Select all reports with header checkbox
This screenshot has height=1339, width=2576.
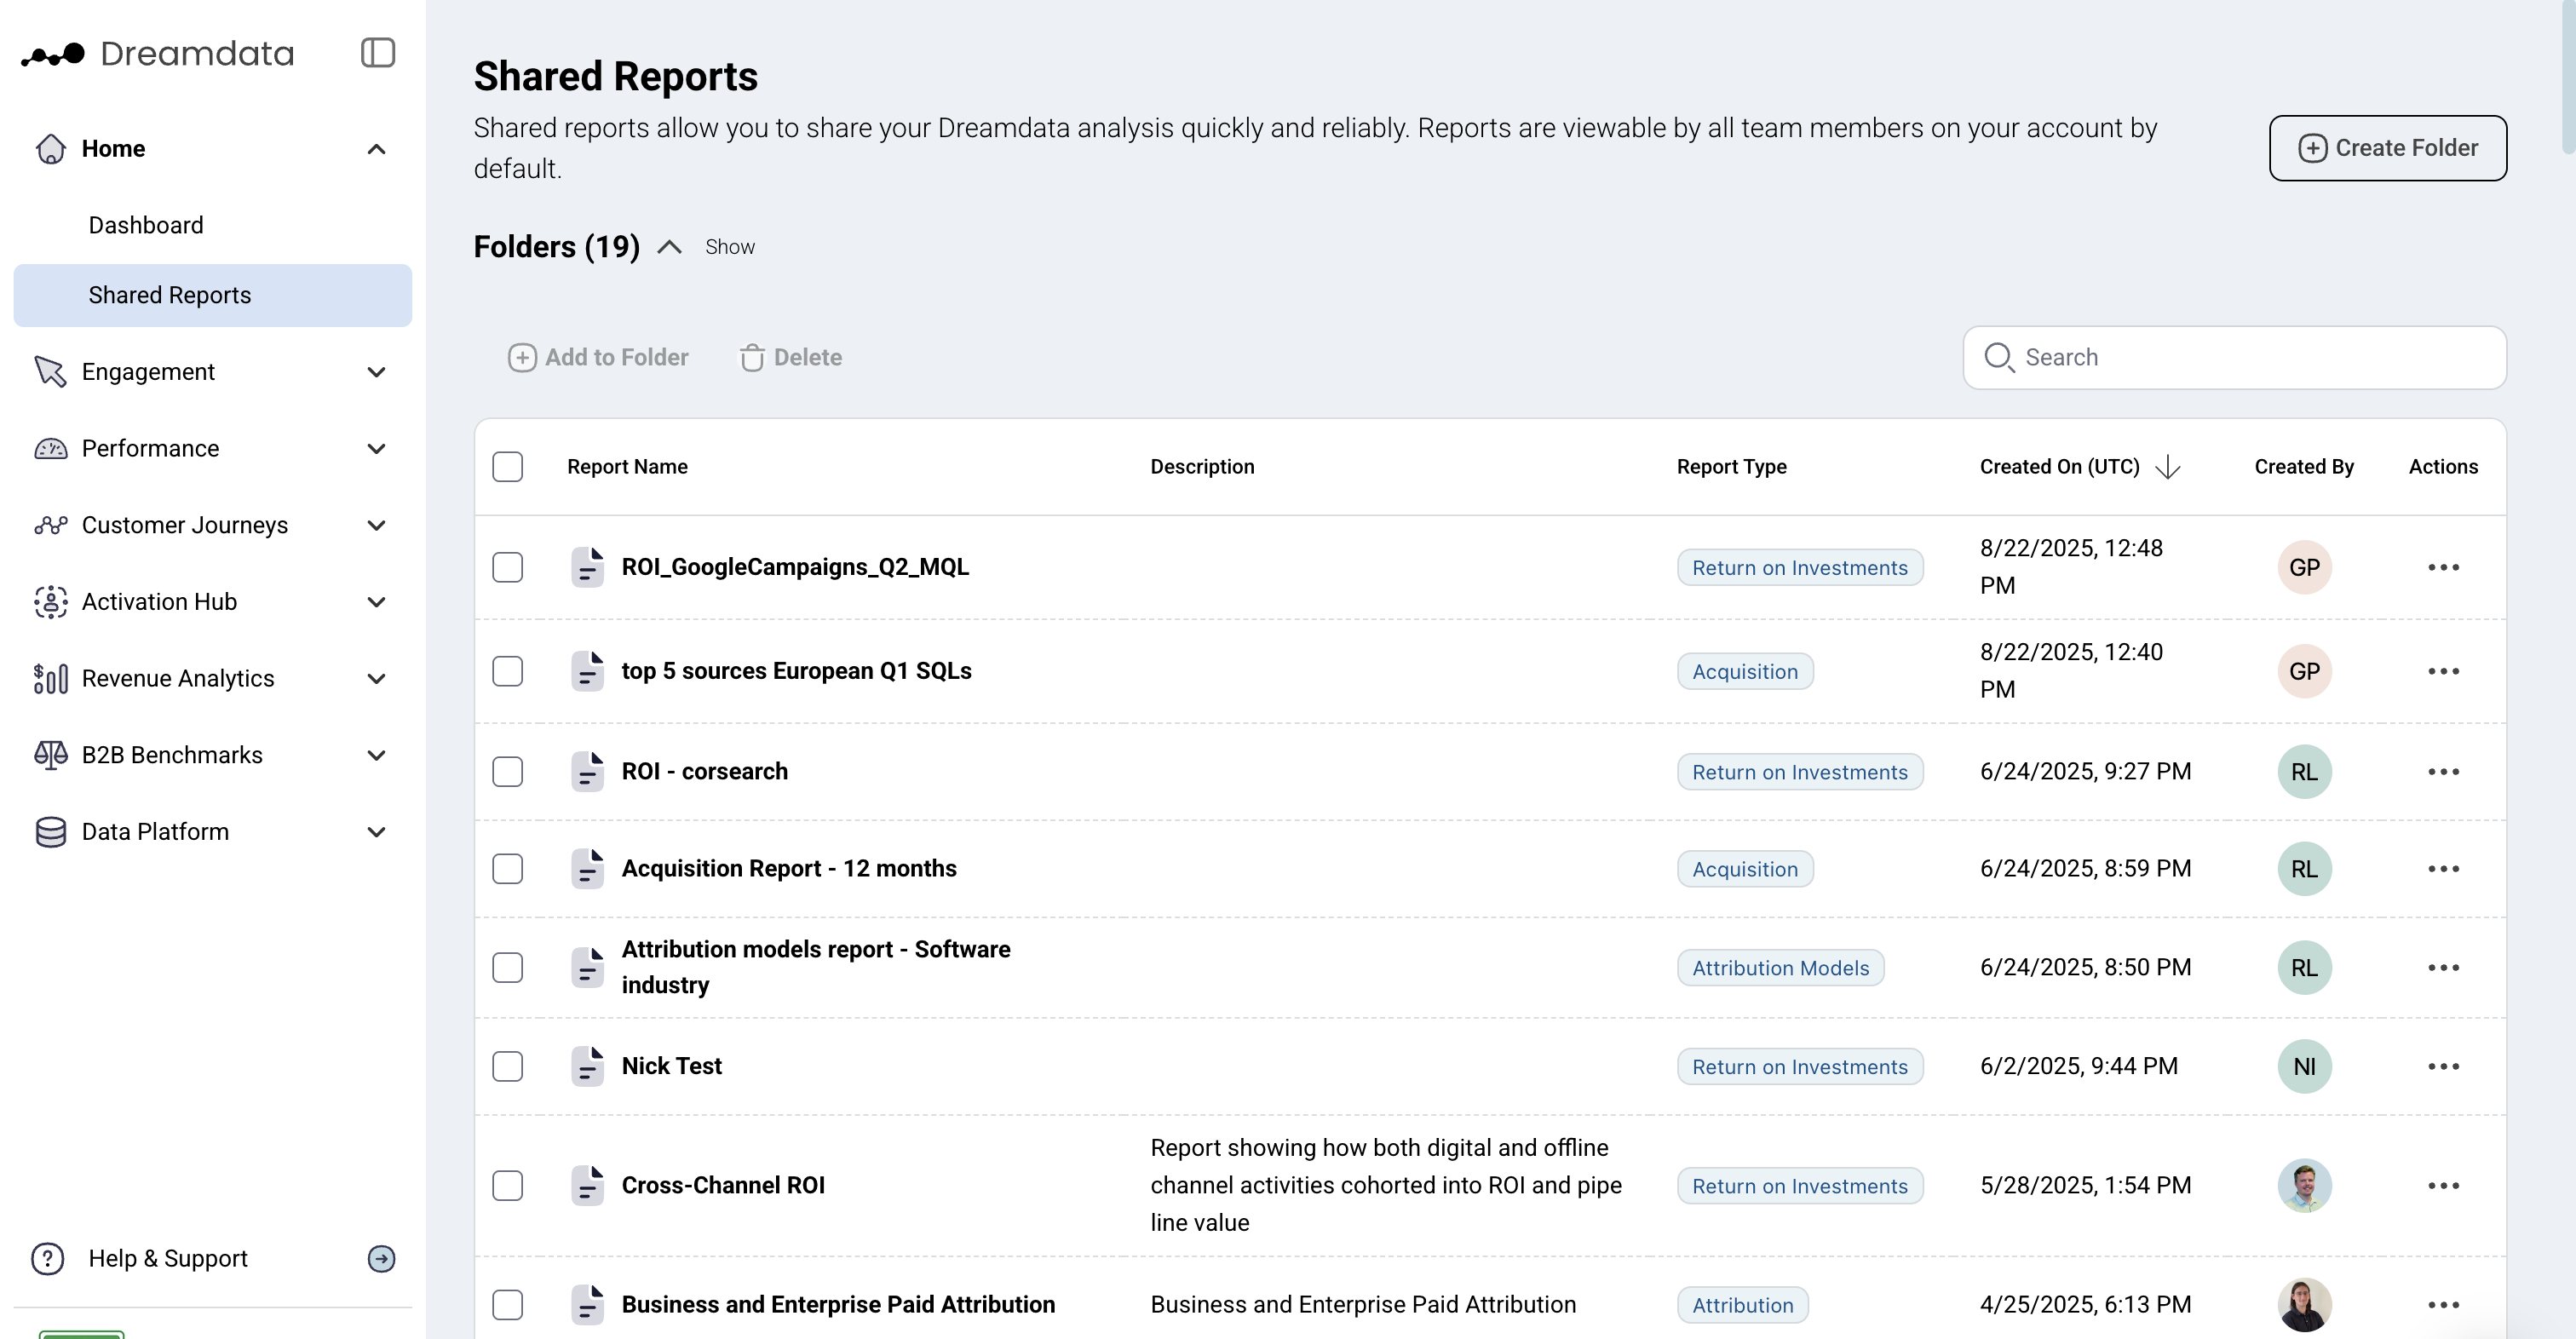pos(507,467)
